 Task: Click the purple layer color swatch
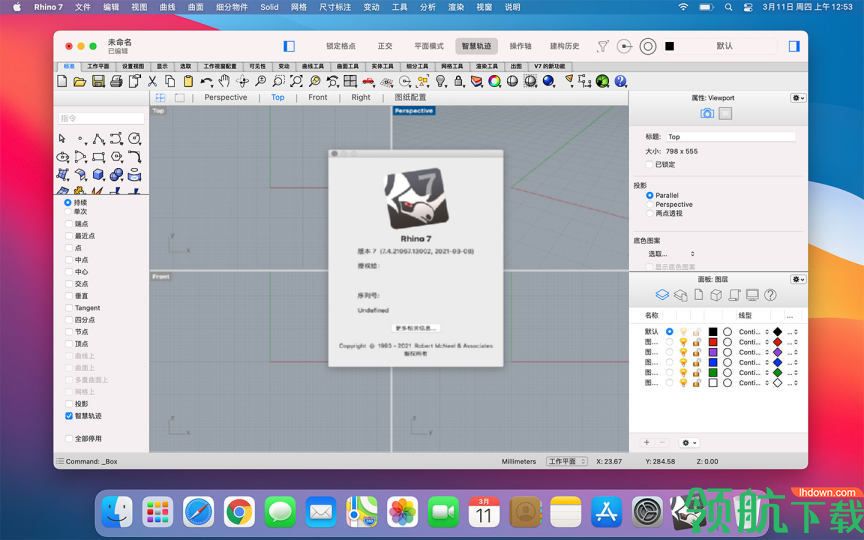(x=713, y=352)
